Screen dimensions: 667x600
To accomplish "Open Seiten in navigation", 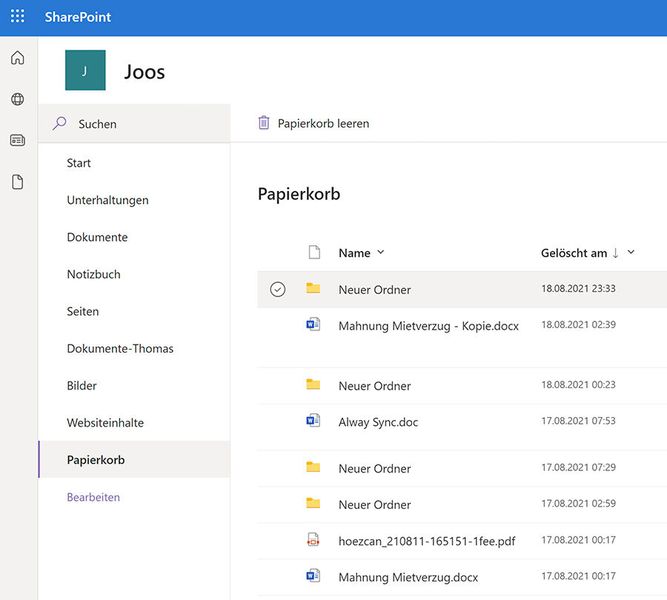I will [x=83, y=311].
